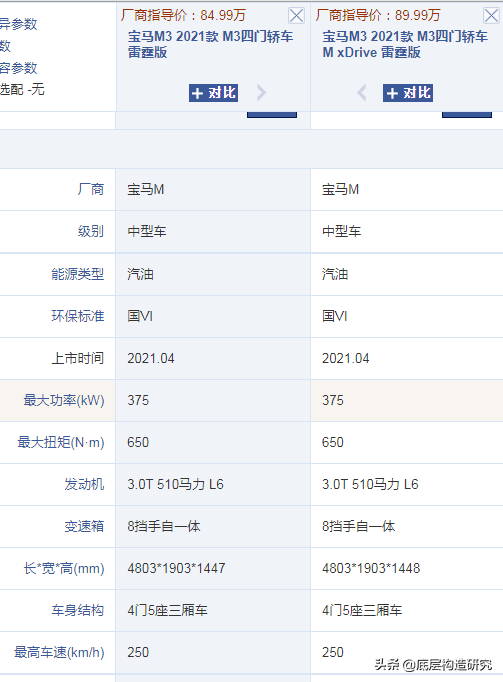The image size is (503, 682).
Task: Select 选配 -无 filter option
Action: tap(22, 90)
